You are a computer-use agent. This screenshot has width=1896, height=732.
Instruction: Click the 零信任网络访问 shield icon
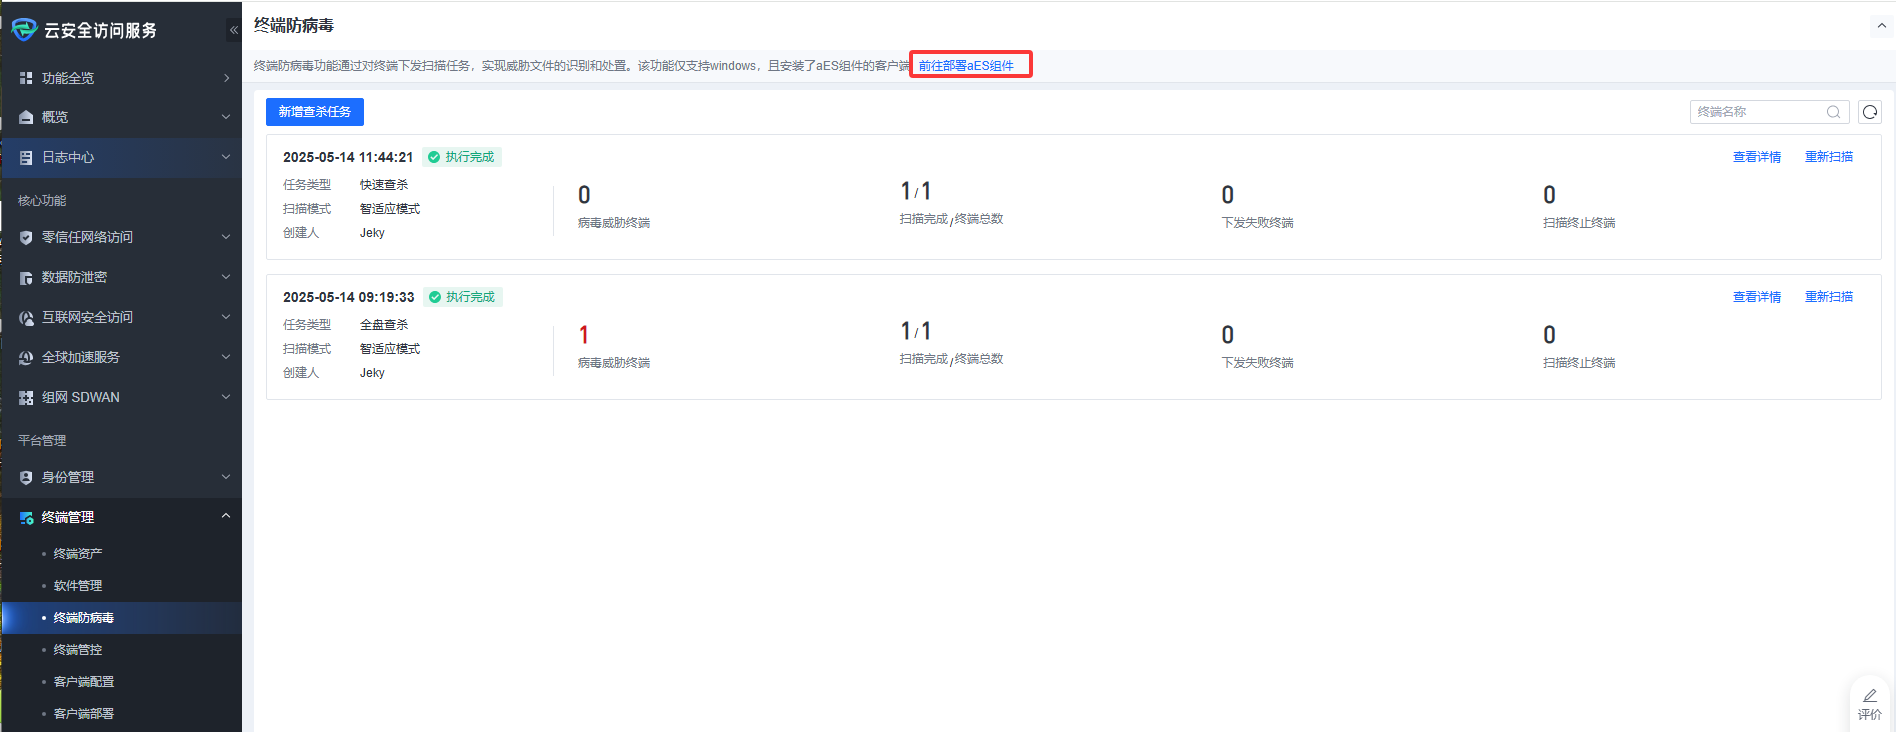[x=26, y=238]
